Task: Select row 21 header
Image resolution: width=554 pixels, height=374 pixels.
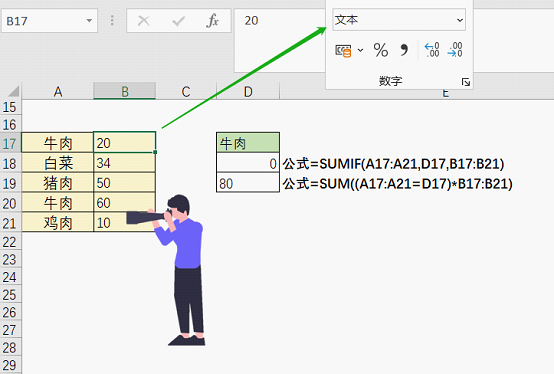Action: pos(10,223)
